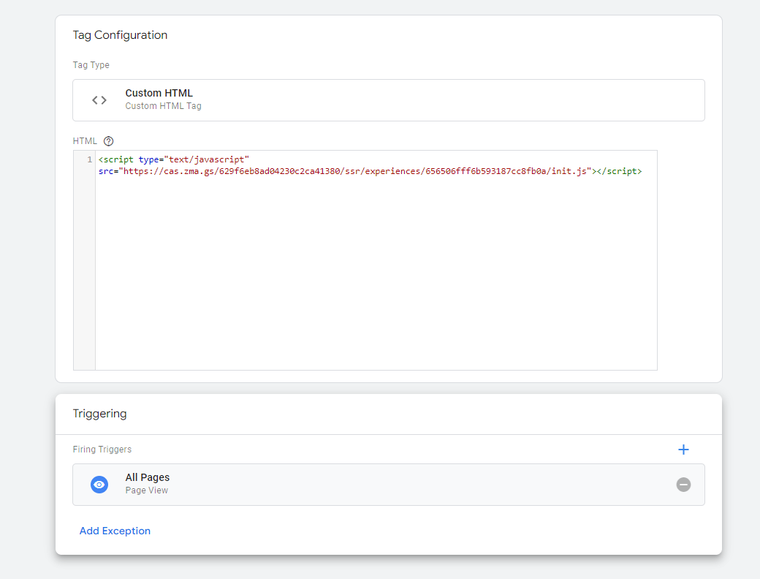Click the 'Custom HTML Tag' subtitle text
Image resolution: width=760 pixels, height=579 pixels.
pyautogui.click(x=163, y=106)
